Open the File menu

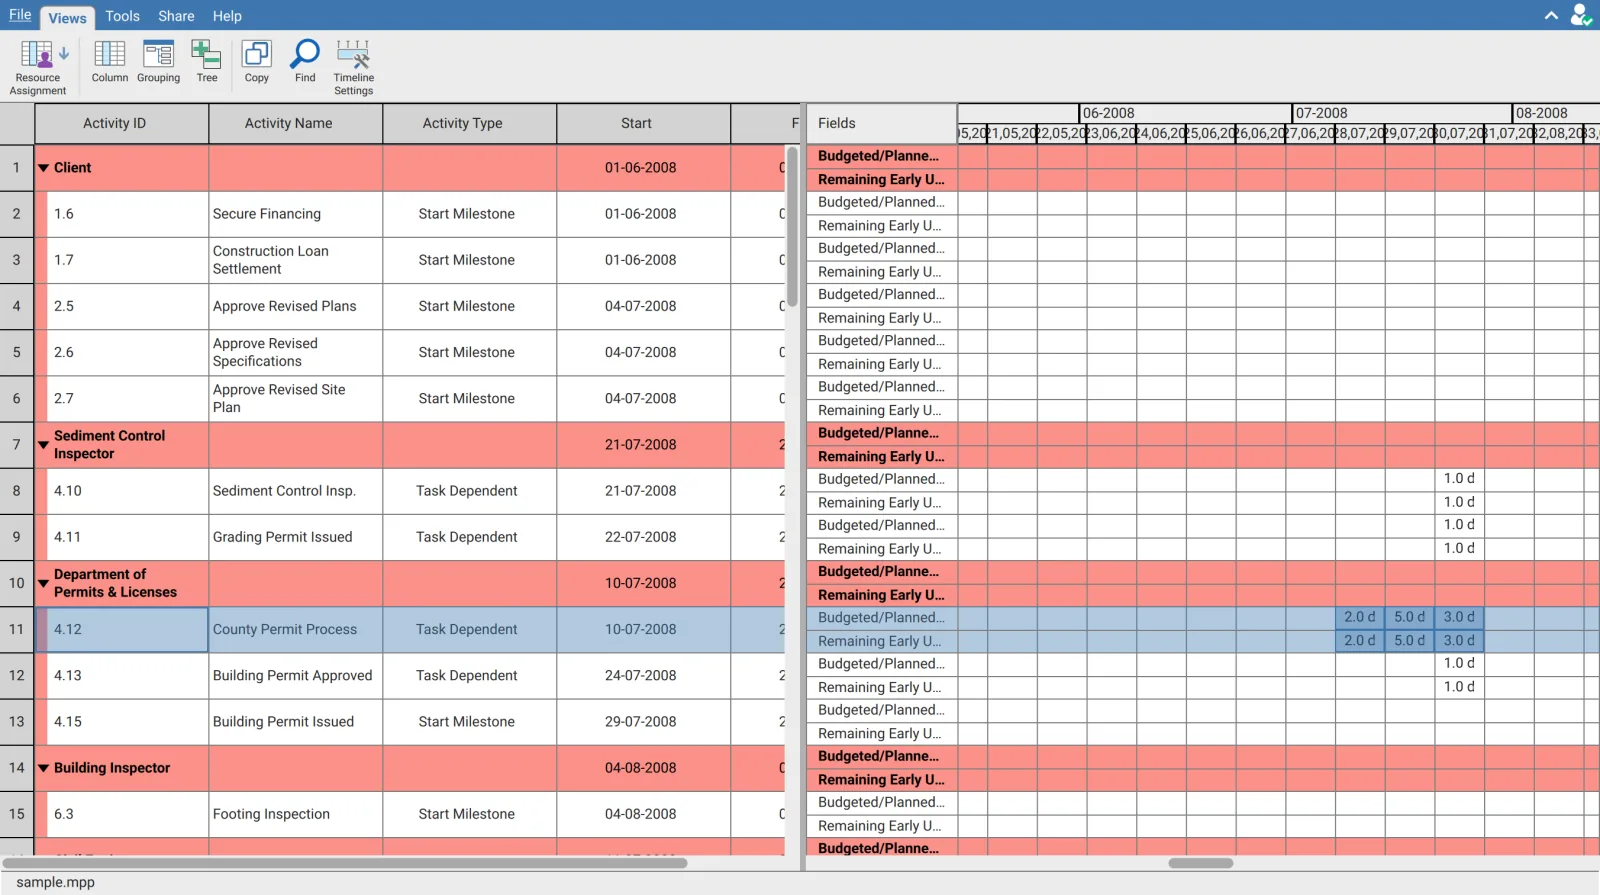click(x=20, y=15)
